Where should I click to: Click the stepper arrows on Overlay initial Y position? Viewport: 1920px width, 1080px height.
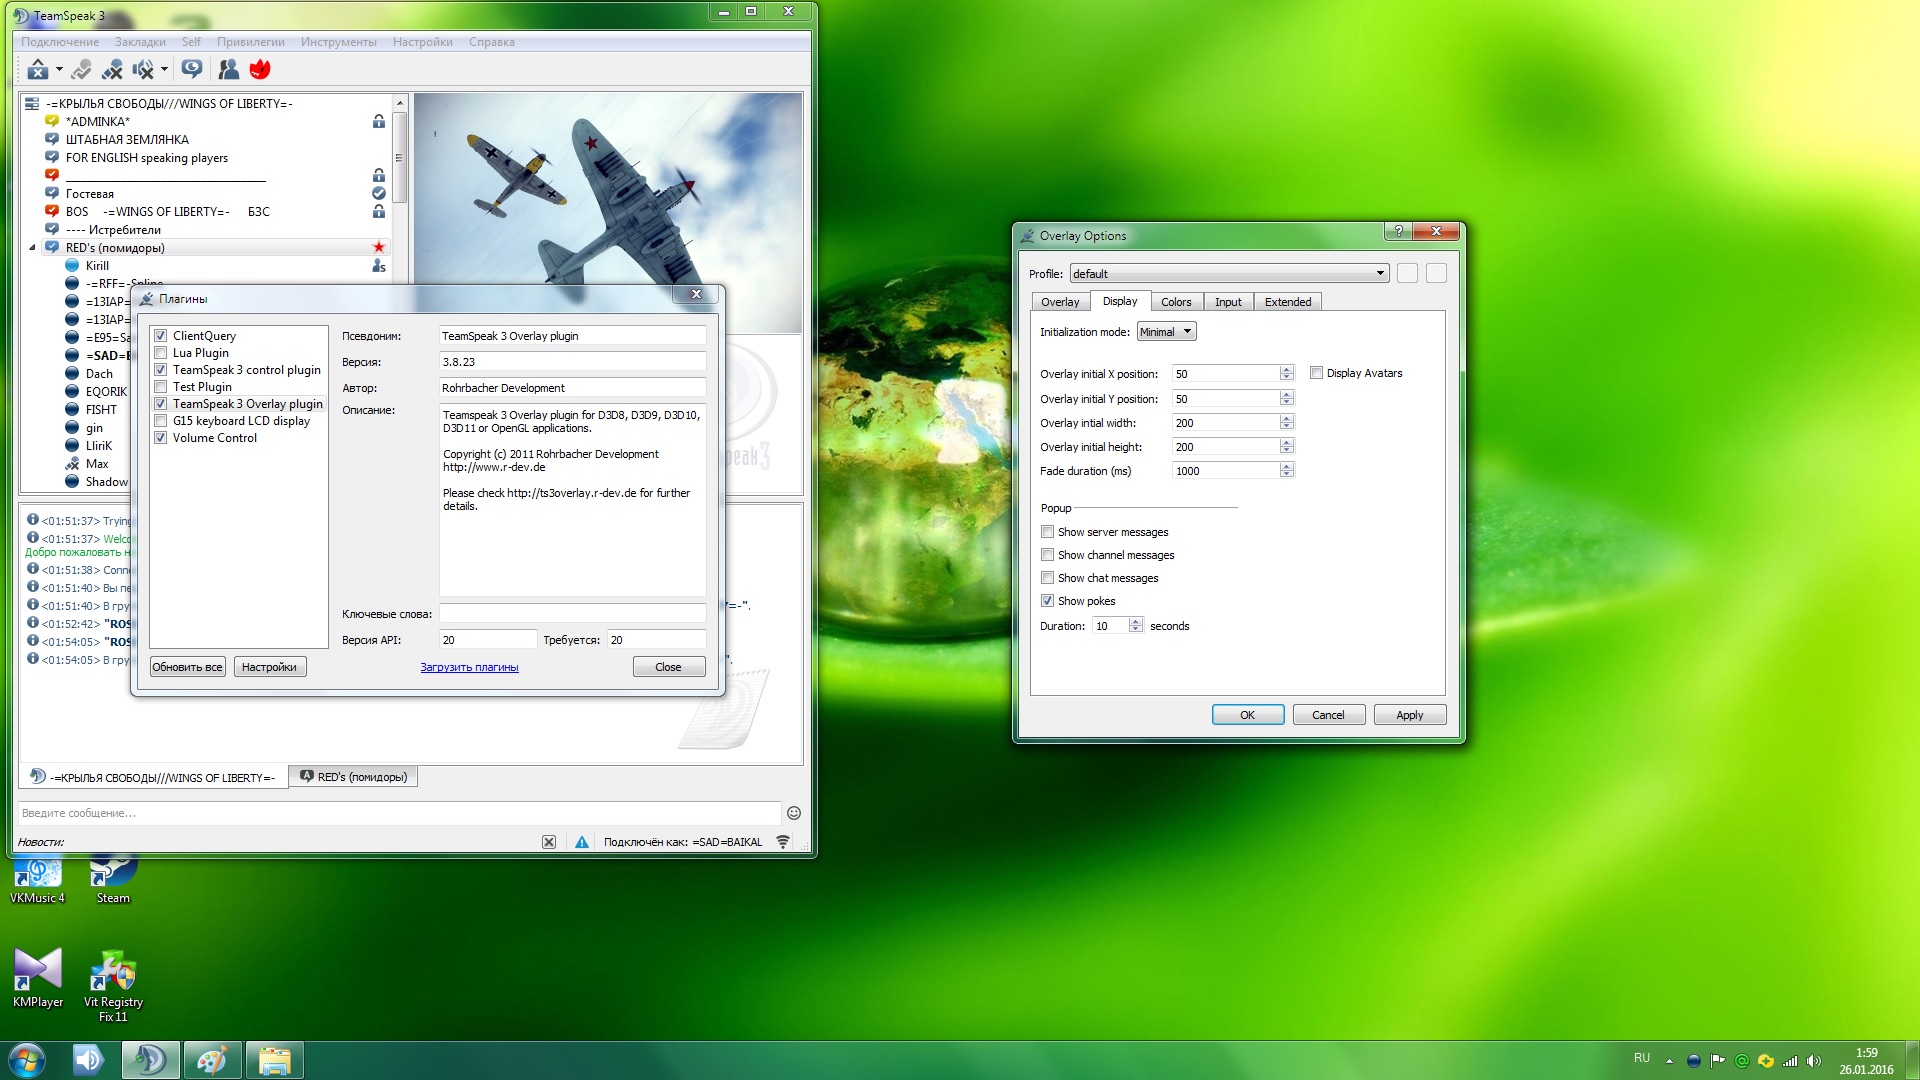[1287, 399]
